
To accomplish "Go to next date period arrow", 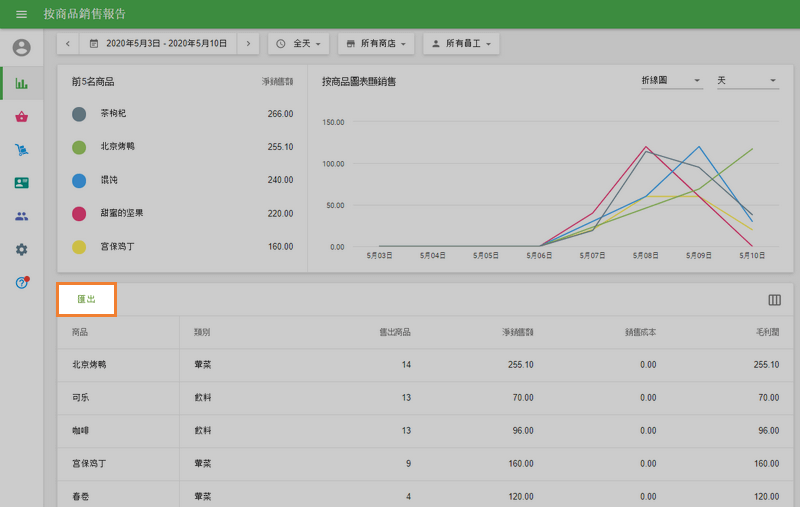I will (249, 44).
